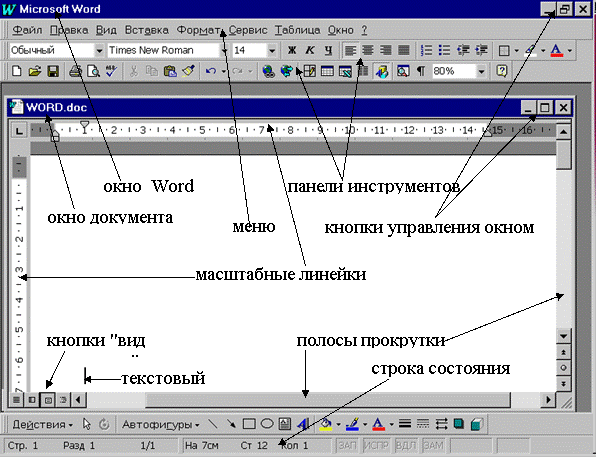Toggle italic with the К button
596x457 pixels.
pyautogui.click(x=310, y=50)
